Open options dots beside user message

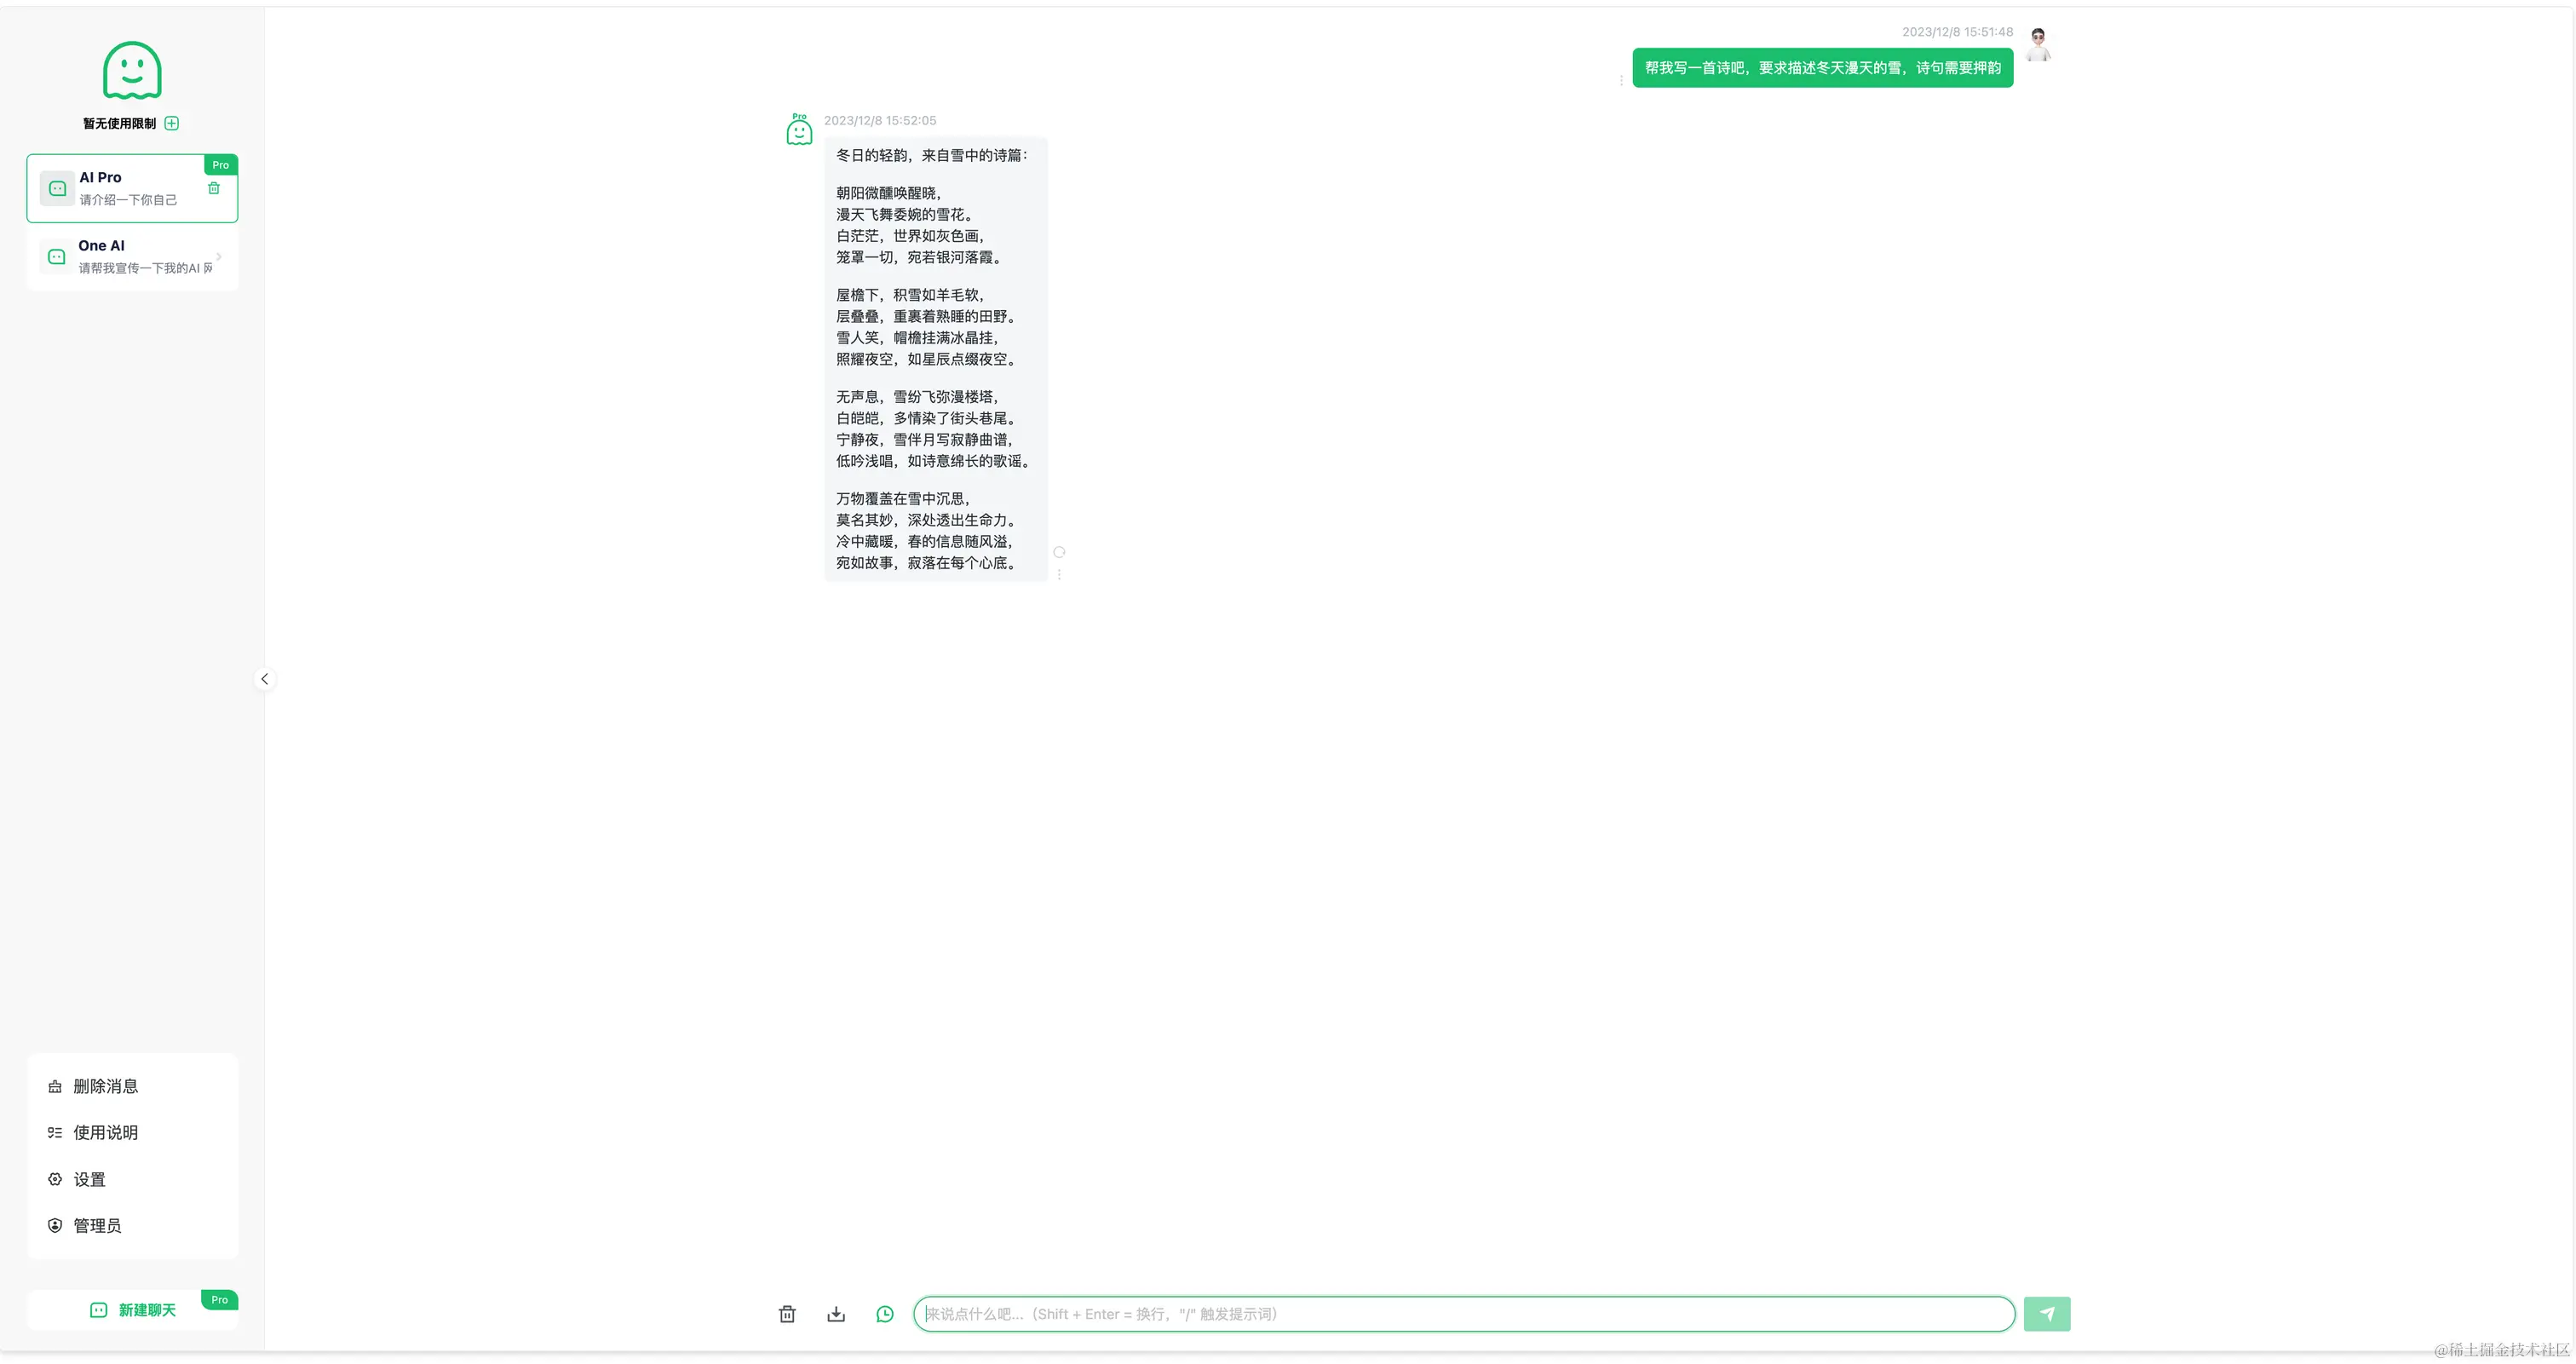(1621, 80)
